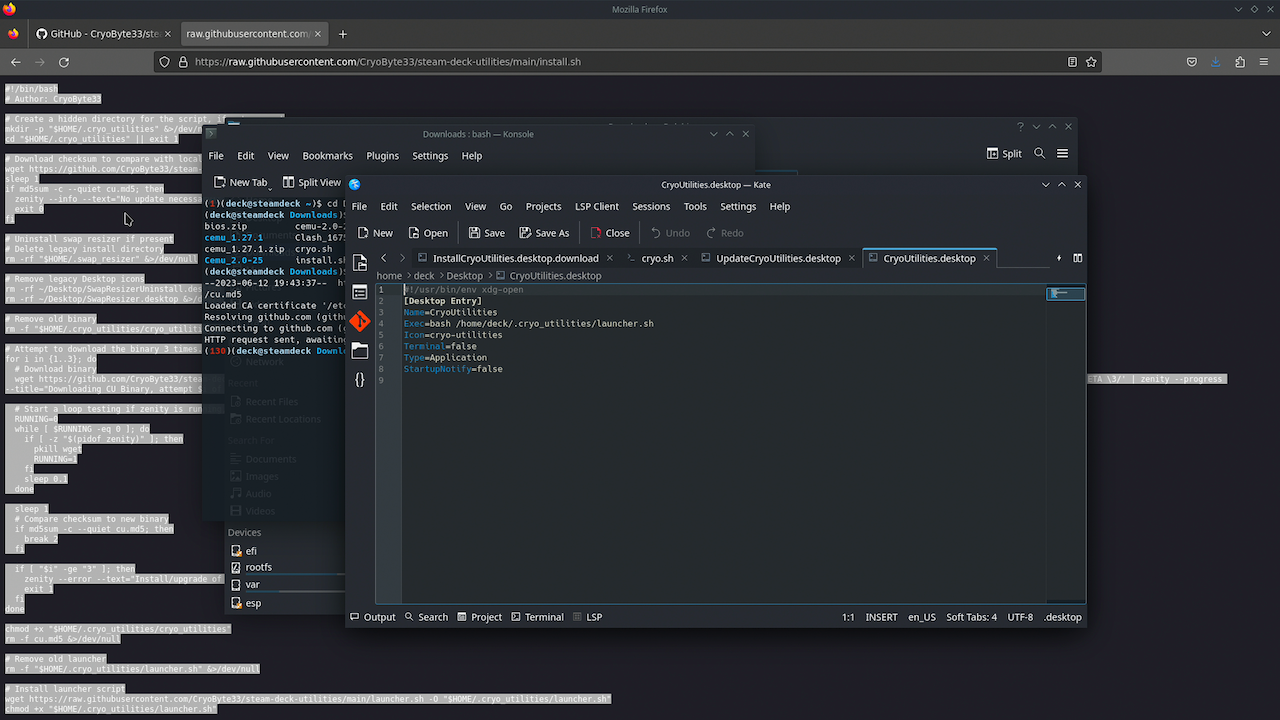Close the CryoUtilities.desktop tab

pos(987,258)
